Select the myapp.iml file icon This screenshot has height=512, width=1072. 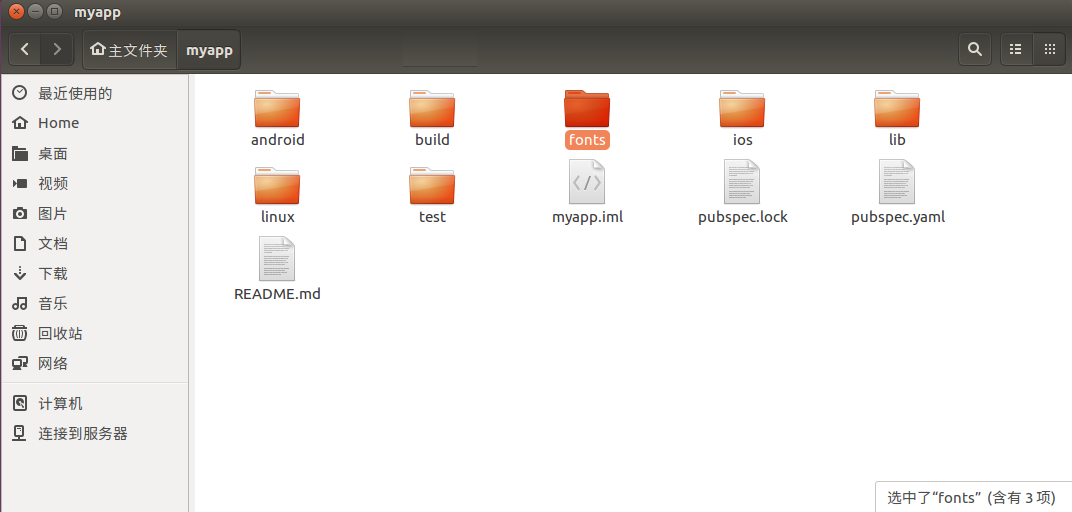(x=587, y=182)
